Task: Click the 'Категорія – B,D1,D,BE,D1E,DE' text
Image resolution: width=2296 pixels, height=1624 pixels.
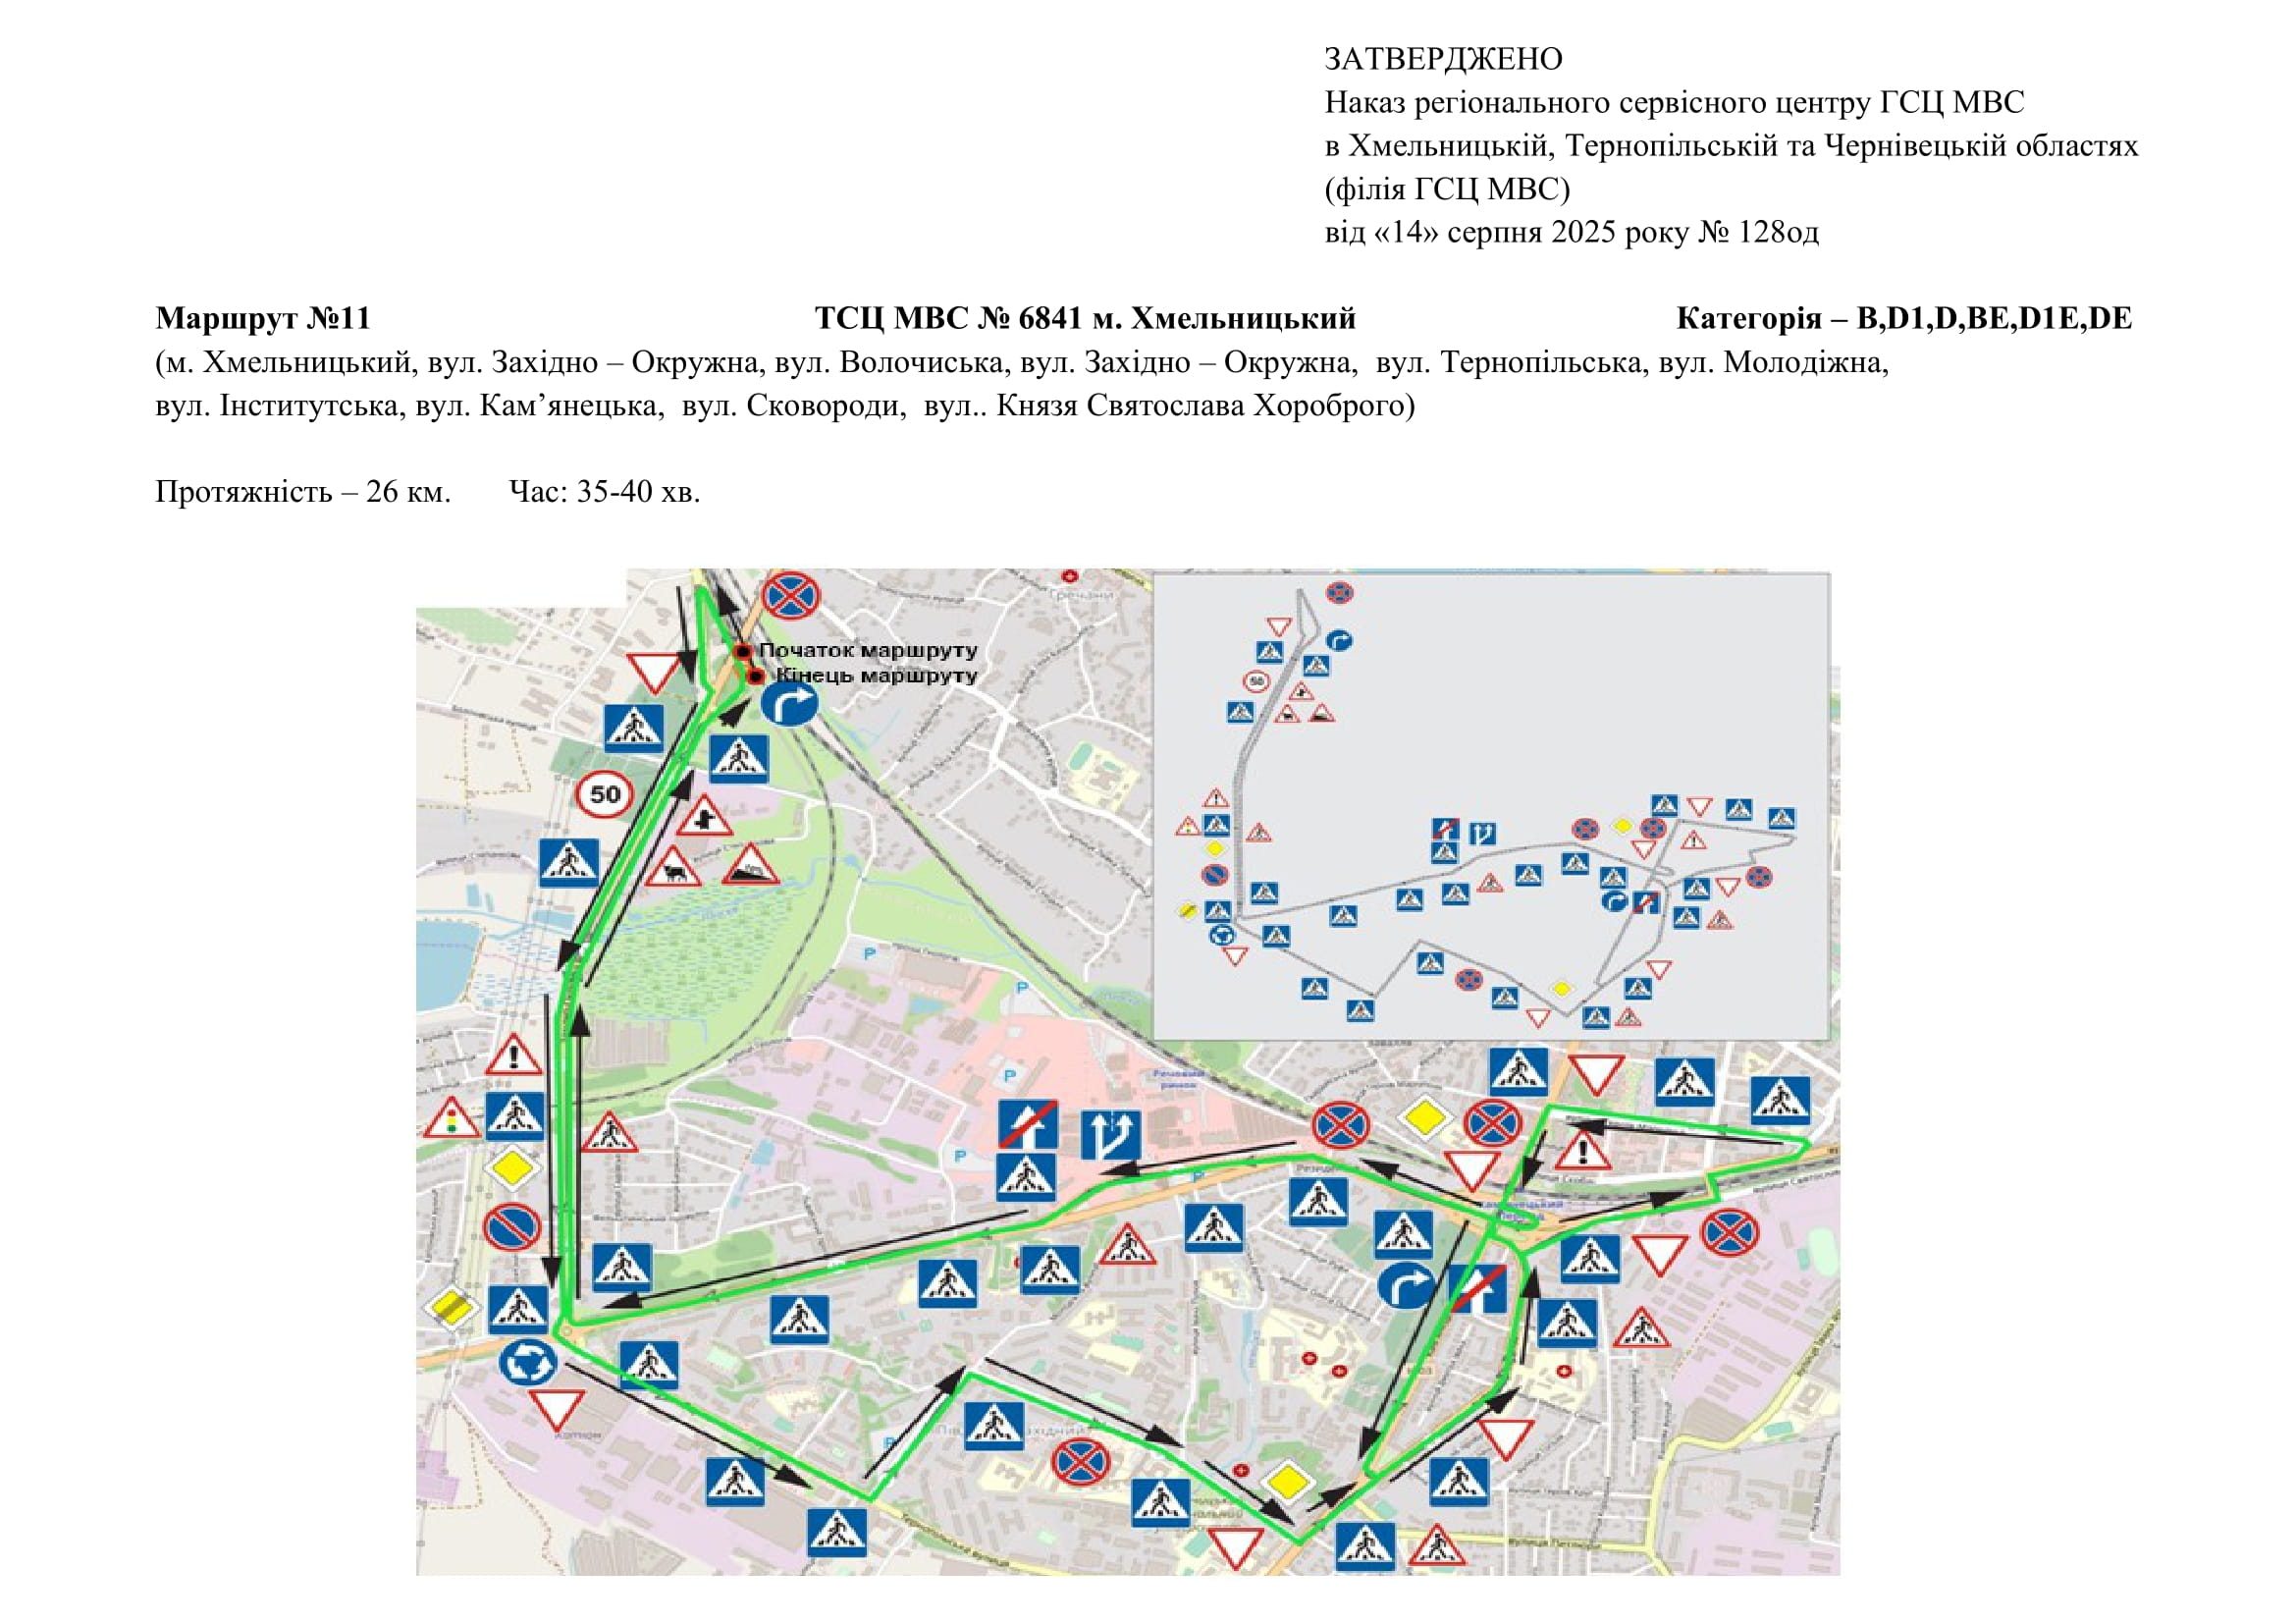Action: (x=1904, y=318)
